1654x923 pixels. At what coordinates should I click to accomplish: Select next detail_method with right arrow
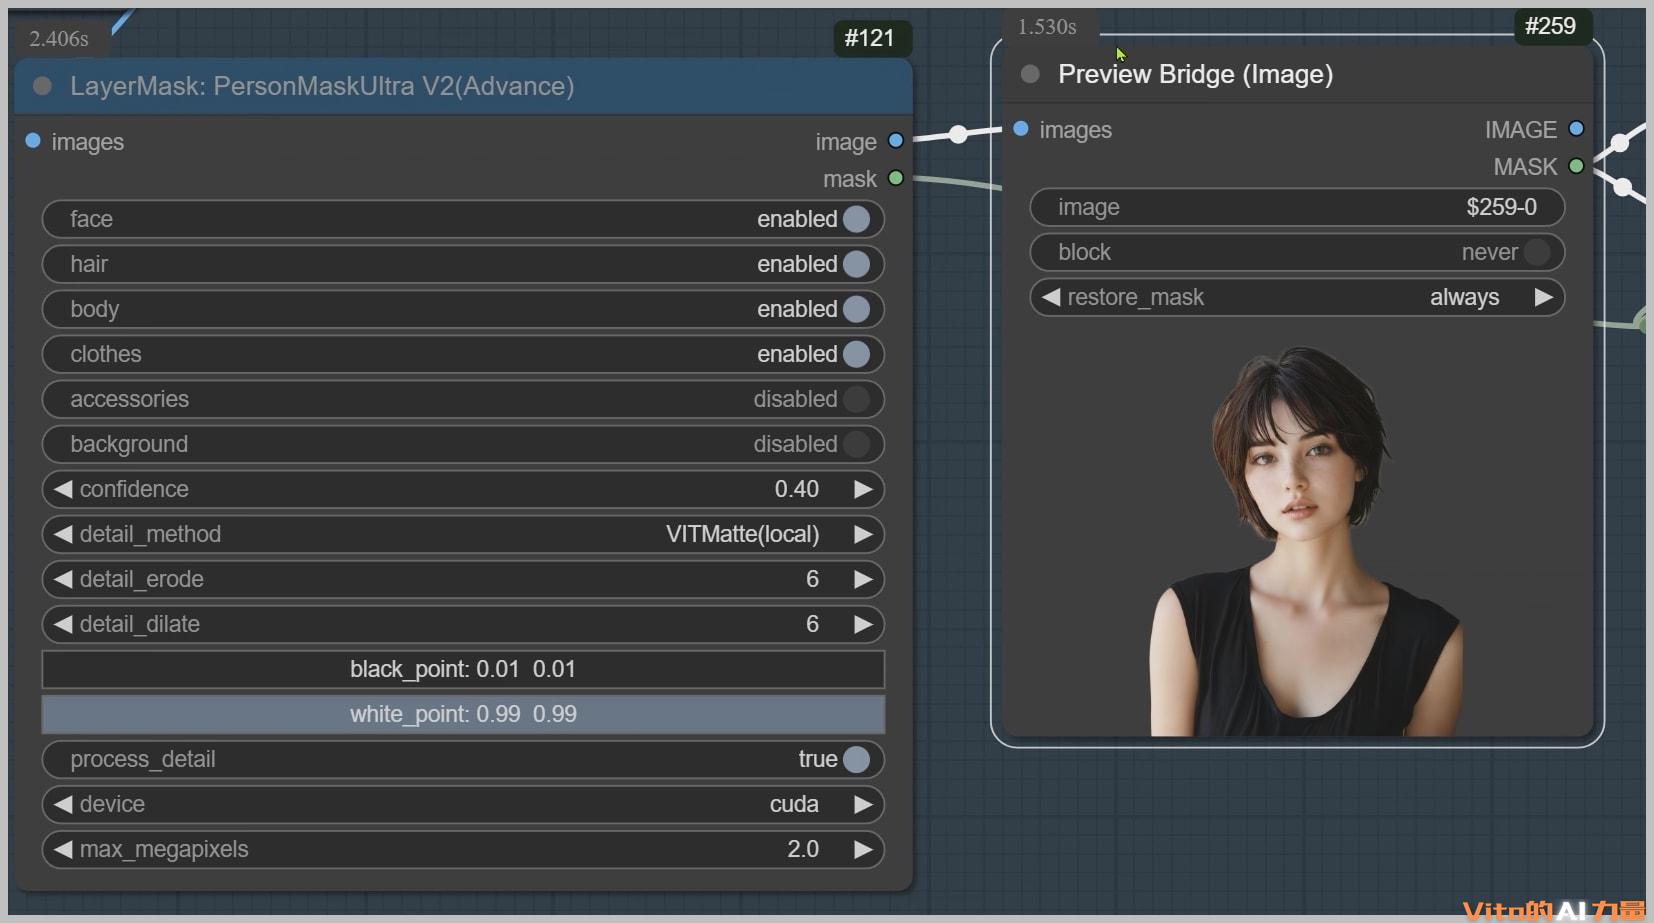click(863, 534)
